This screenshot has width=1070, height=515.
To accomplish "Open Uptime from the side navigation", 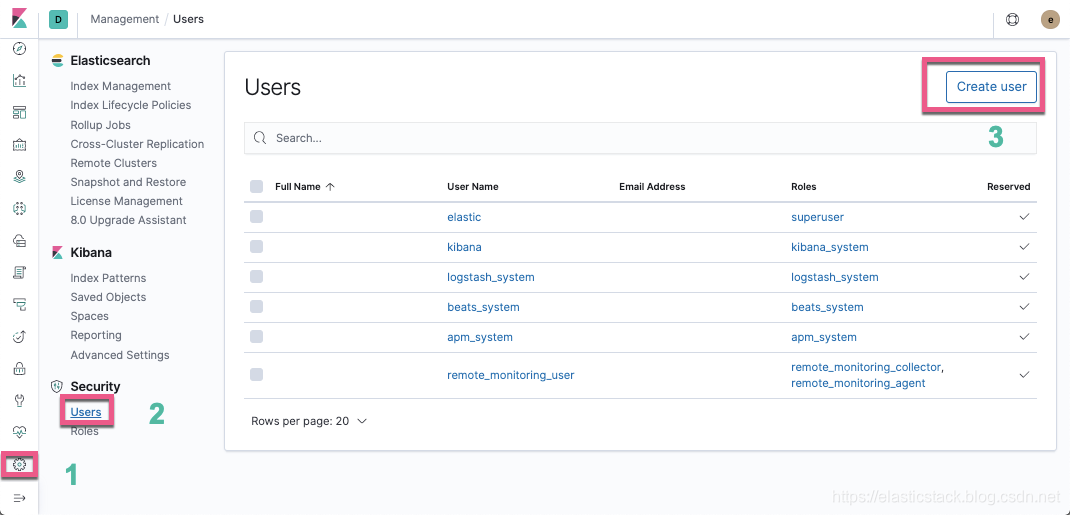I will coord(20,336).
